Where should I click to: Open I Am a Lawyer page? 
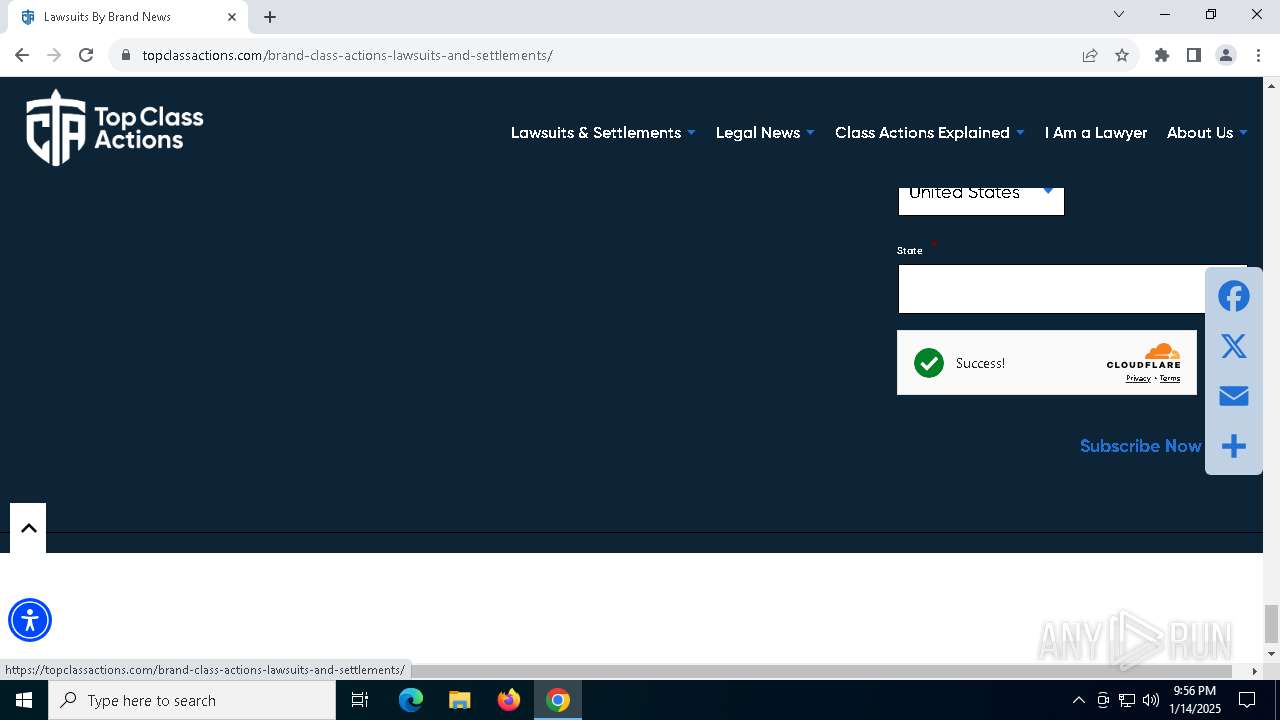click(x=1096, y=132)
